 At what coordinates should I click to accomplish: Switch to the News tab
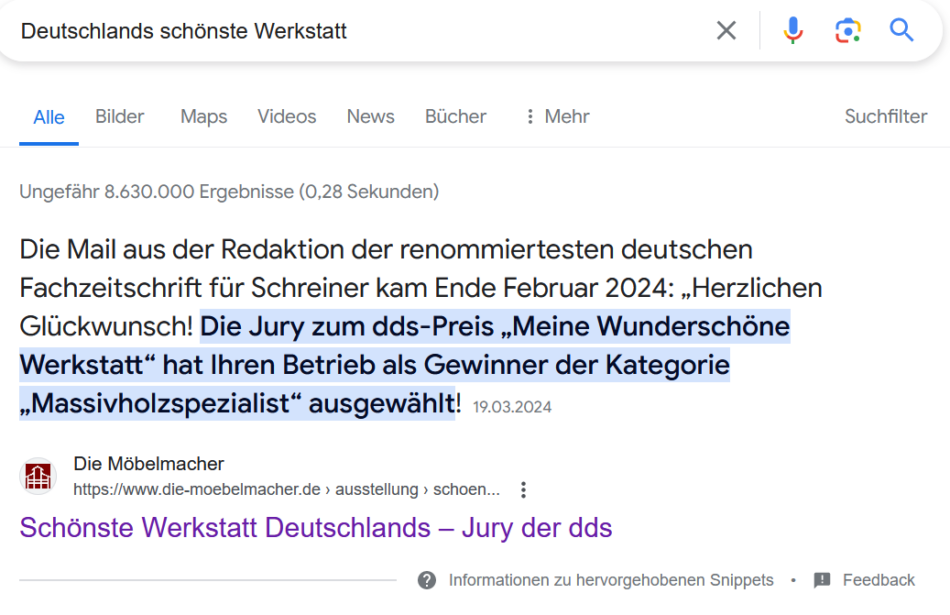click(x=370, y=116)
